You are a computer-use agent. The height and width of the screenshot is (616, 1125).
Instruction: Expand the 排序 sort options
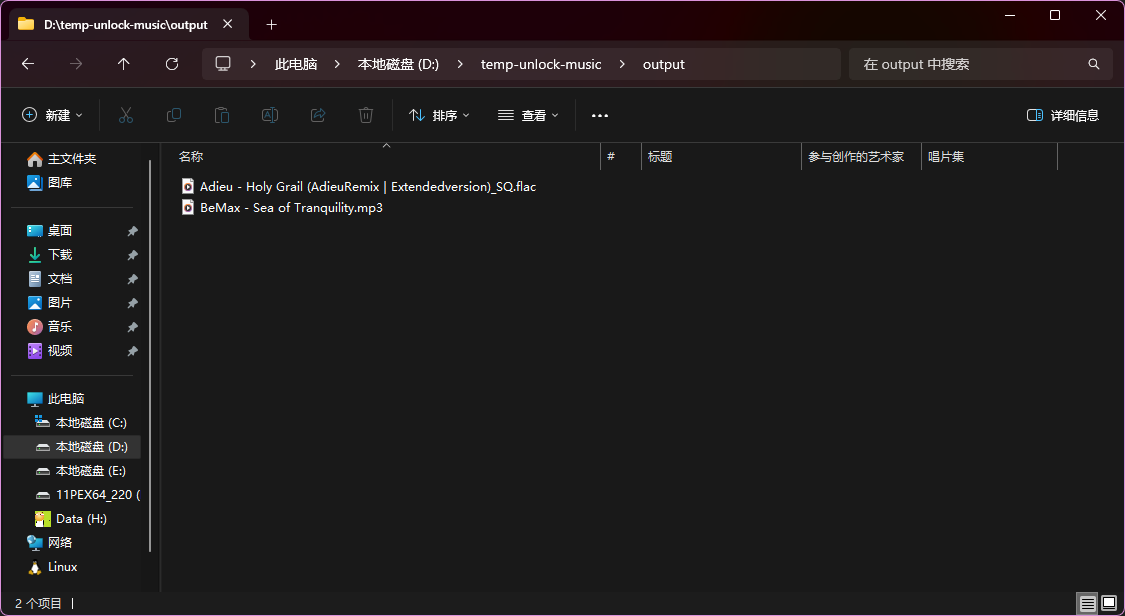click(x=439, y=116)
